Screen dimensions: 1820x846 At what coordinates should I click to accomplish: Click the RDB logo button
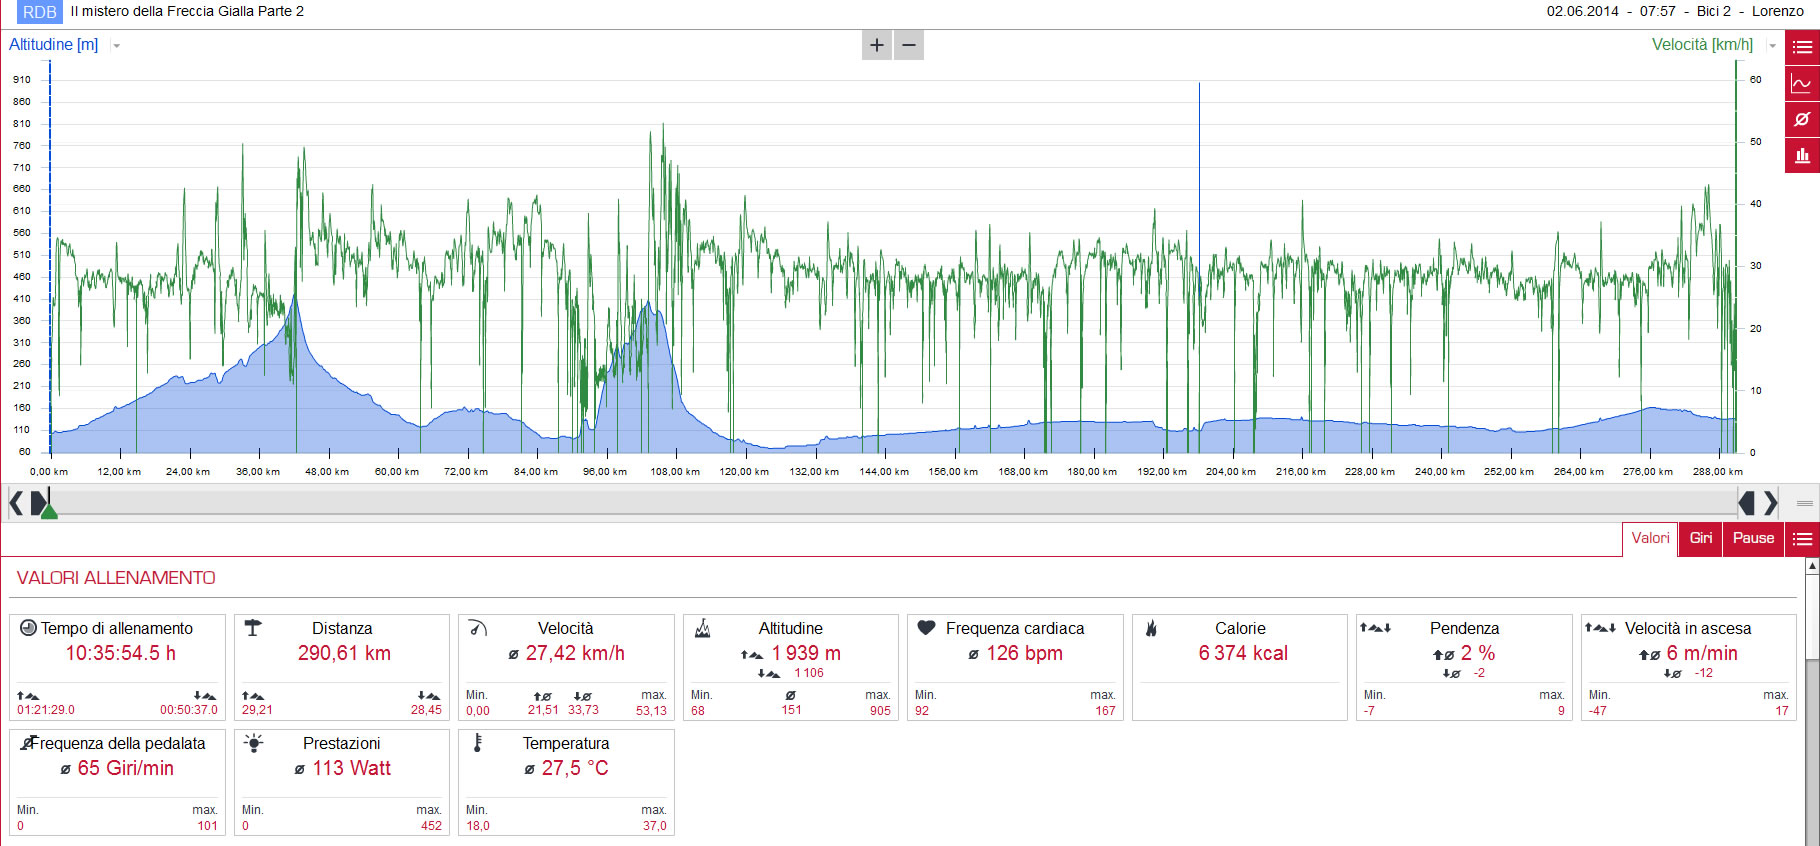(x=40, y=12)
